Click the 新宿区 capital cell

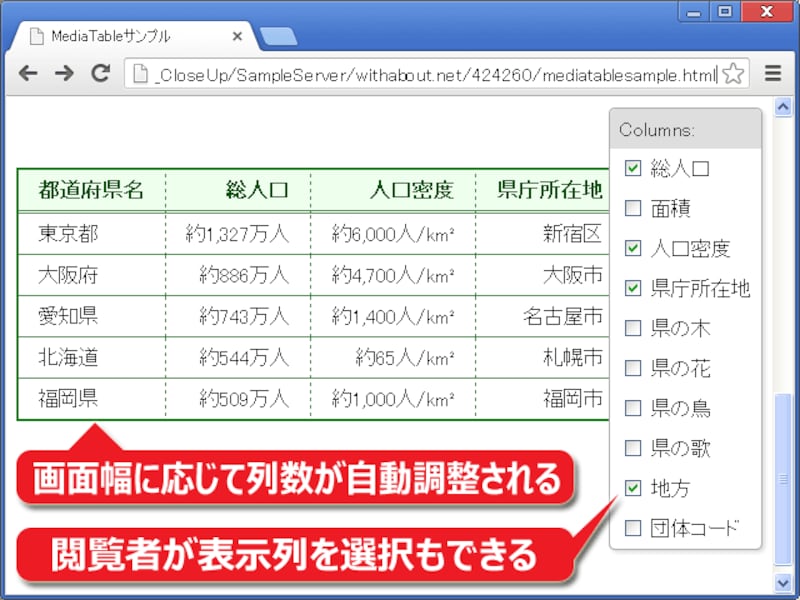tap(542, 234)
